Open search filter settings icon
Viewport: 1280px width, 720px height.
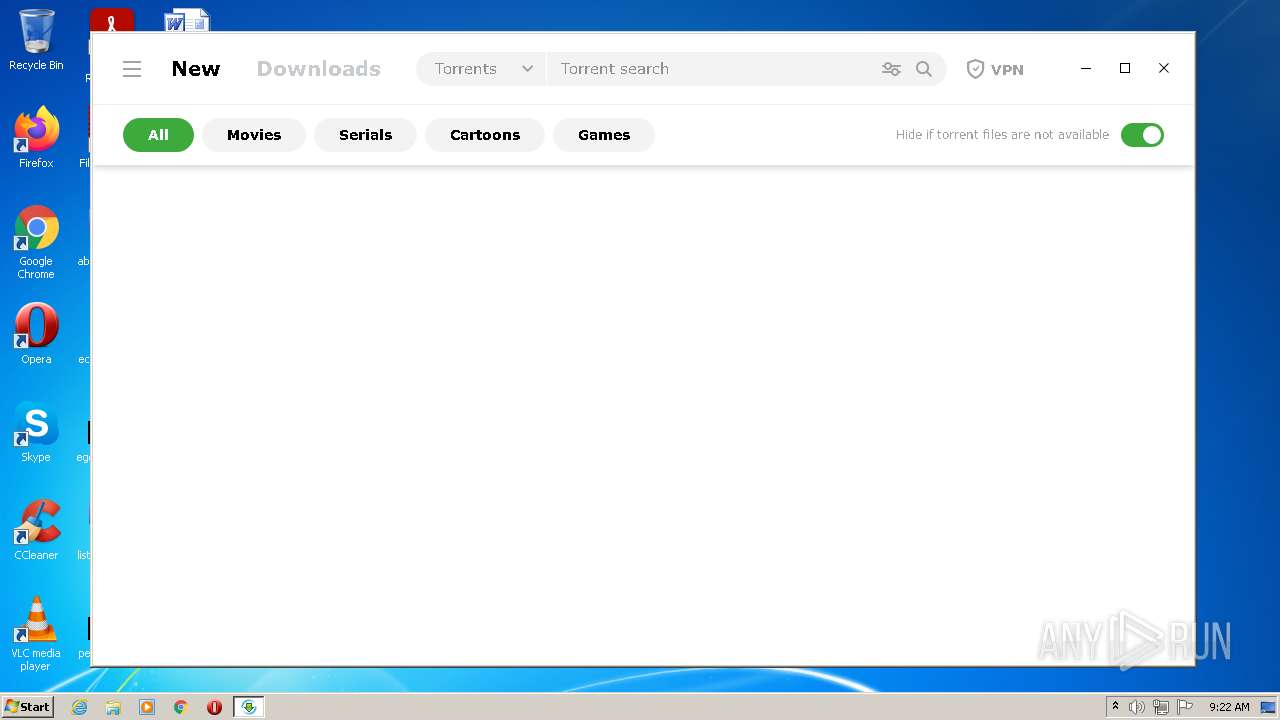pyautogui.click(x=891, y=69)
